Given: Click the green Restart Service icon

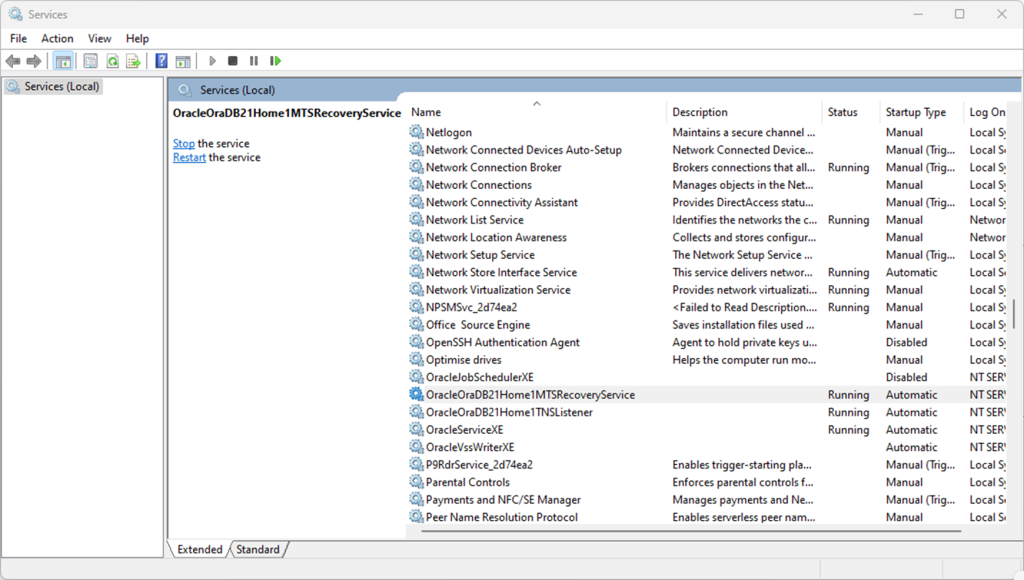Looking at the screenshot, I should [x=275, y=61].
